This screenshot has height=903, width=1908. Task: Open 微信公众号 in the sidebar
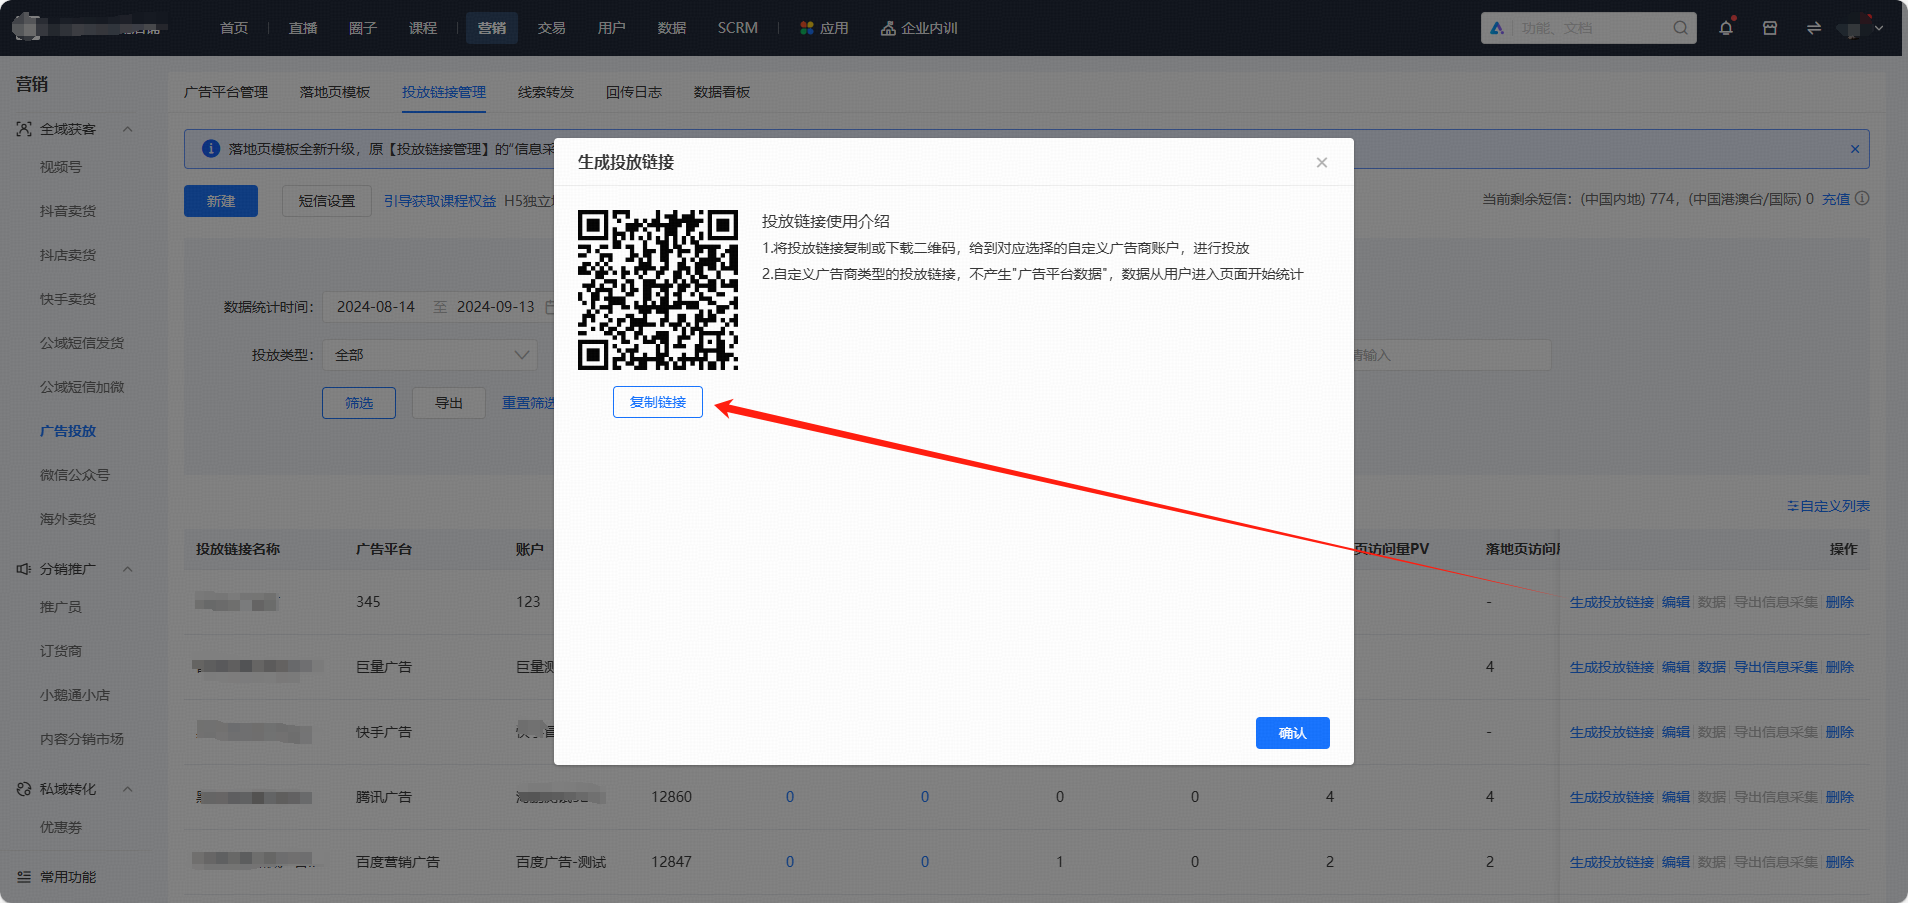click(75, 475)
